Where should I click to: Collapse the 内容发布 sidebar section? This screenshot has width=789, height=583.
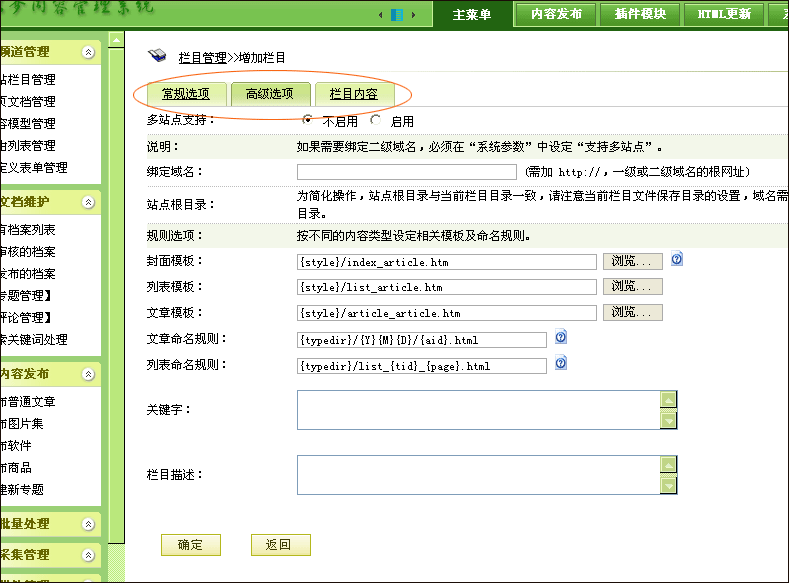tap(88, 374)
